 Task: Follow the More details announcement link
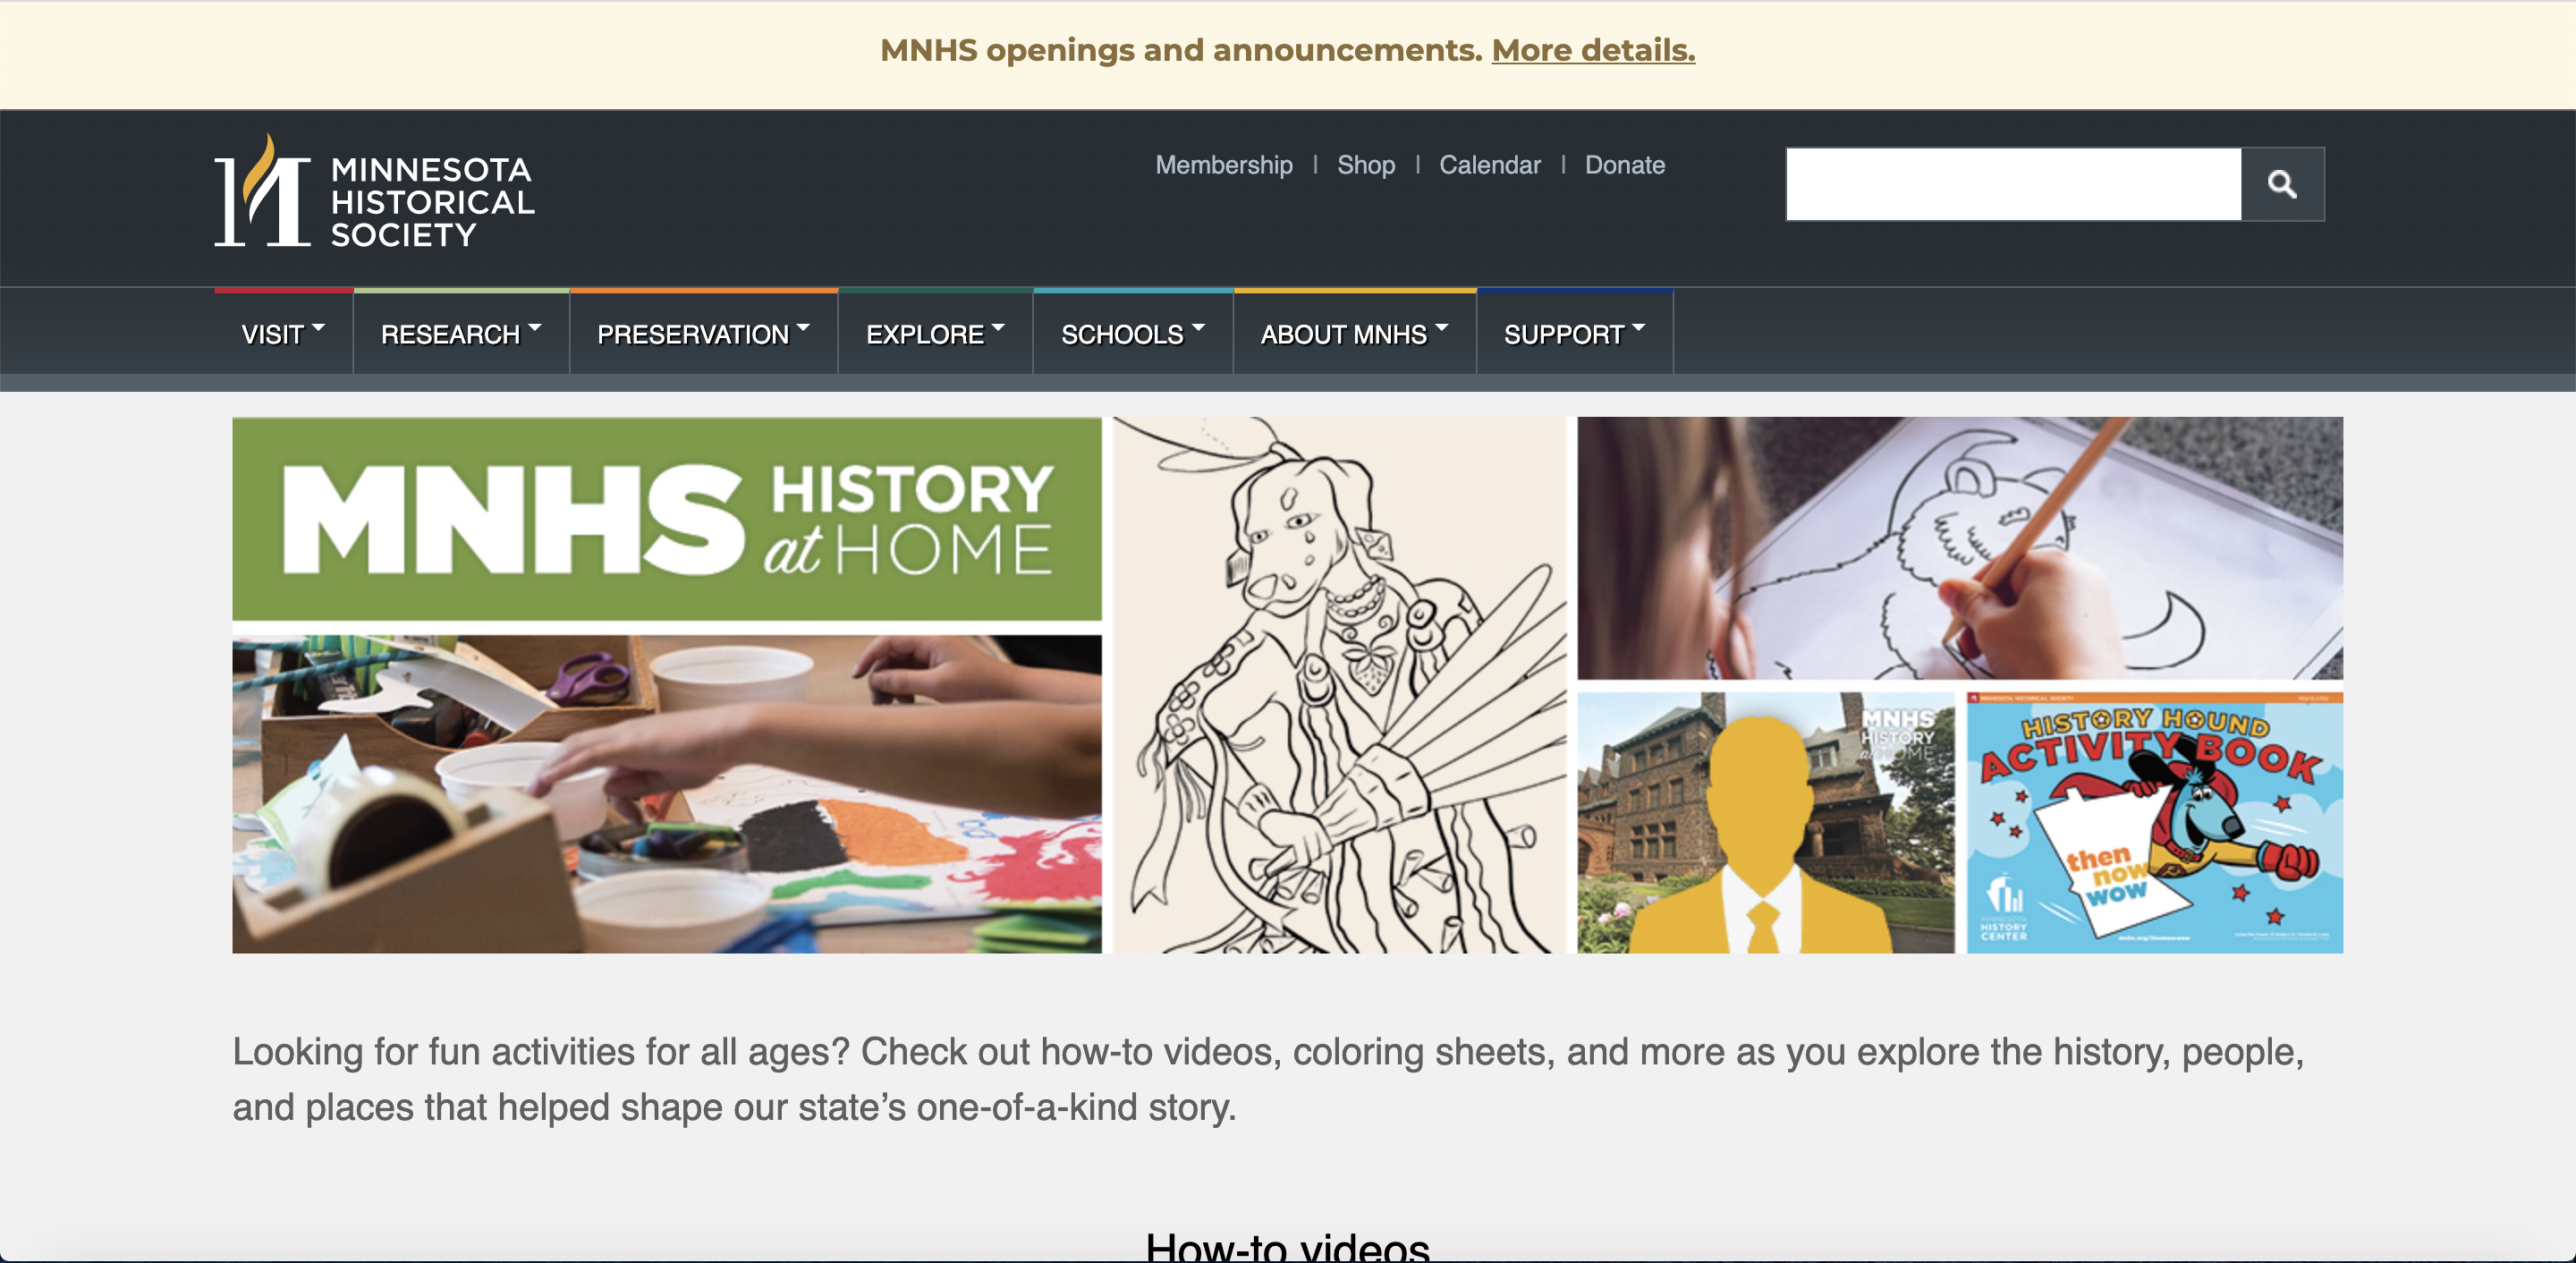[1593, 50]
